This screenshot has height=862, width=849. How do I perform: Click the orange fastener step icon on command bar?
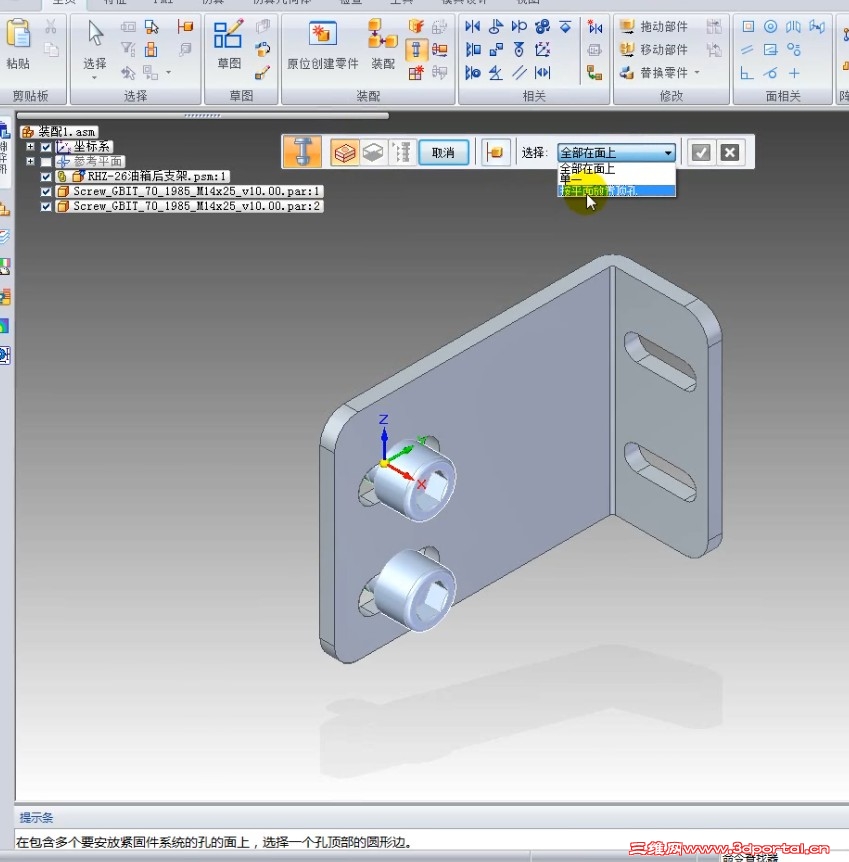pyautogui.click(x=302, y=152)
